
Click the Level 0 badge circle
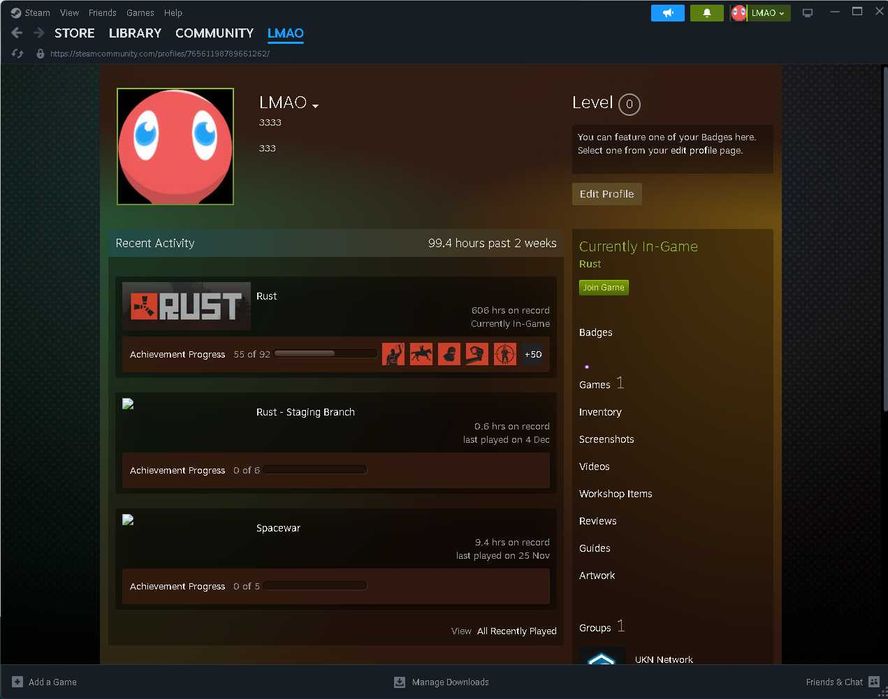(629, 104)
